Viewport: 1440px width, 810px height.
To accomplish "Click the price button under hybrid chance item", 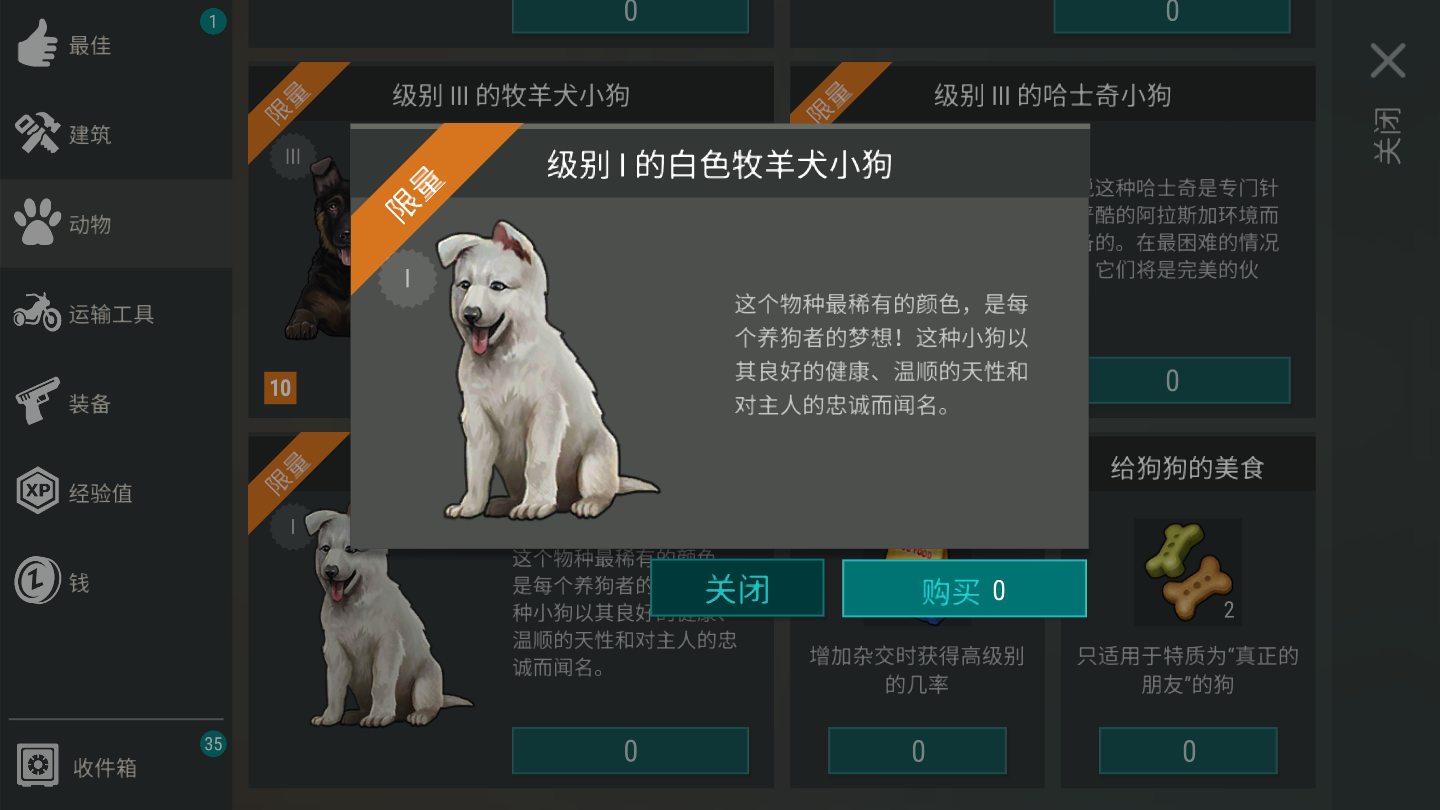I will [917, 751].
